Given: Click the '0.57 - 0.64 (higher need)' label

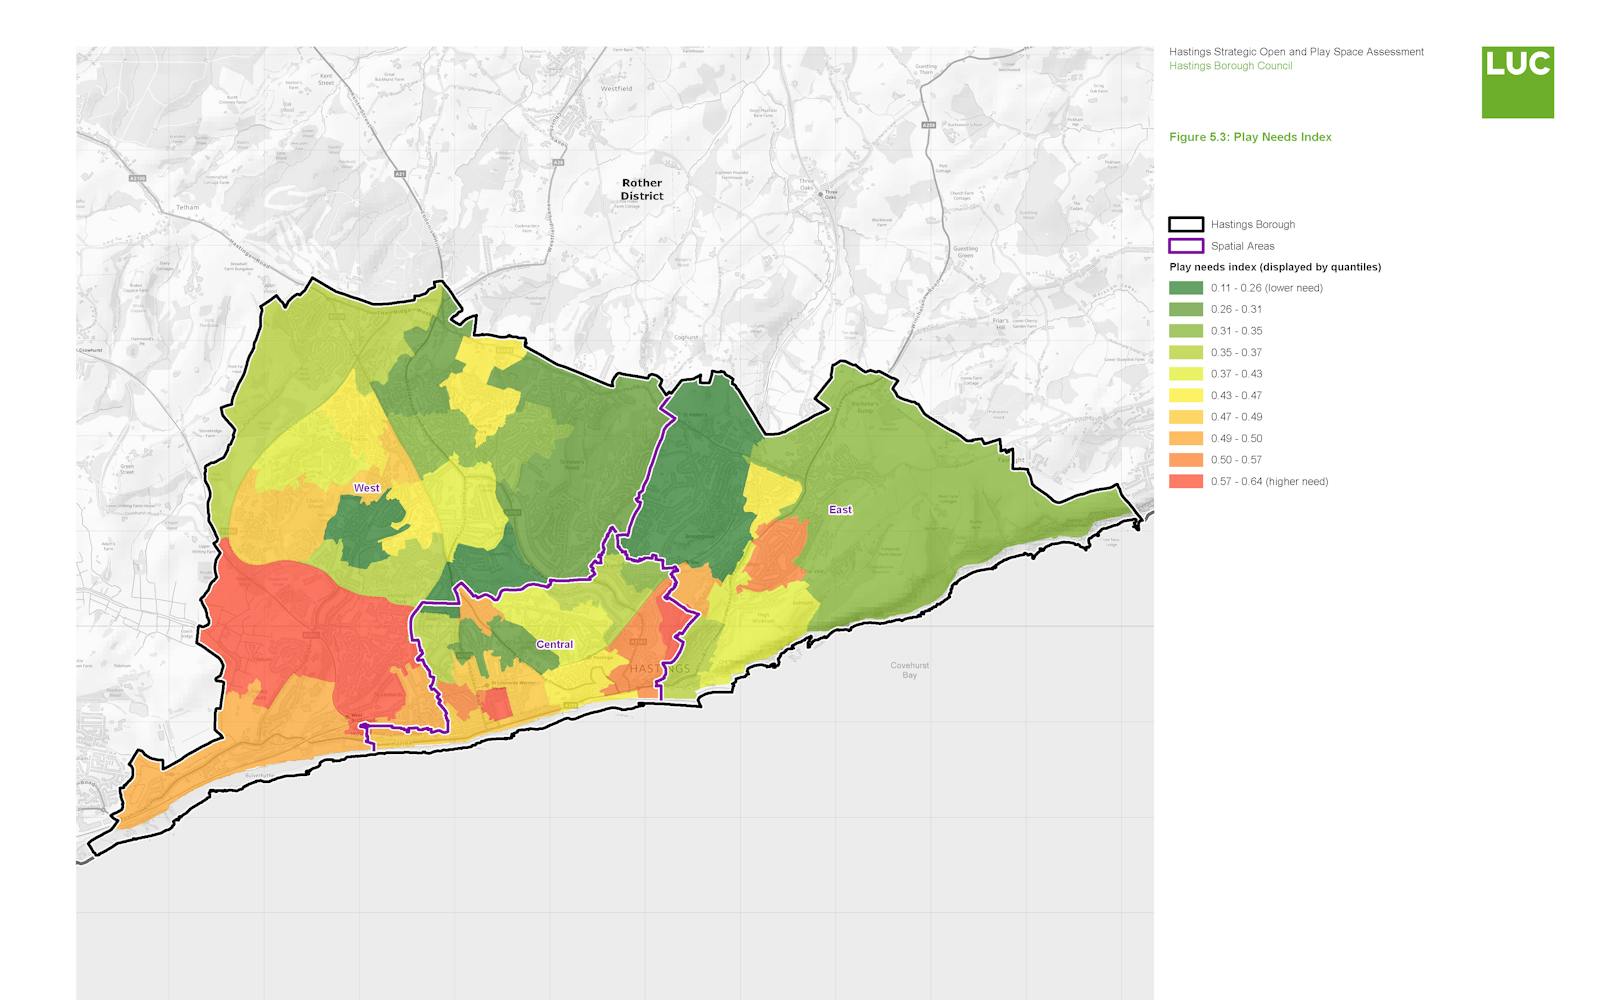Looking at the screenshot, I should point(1269,482).
